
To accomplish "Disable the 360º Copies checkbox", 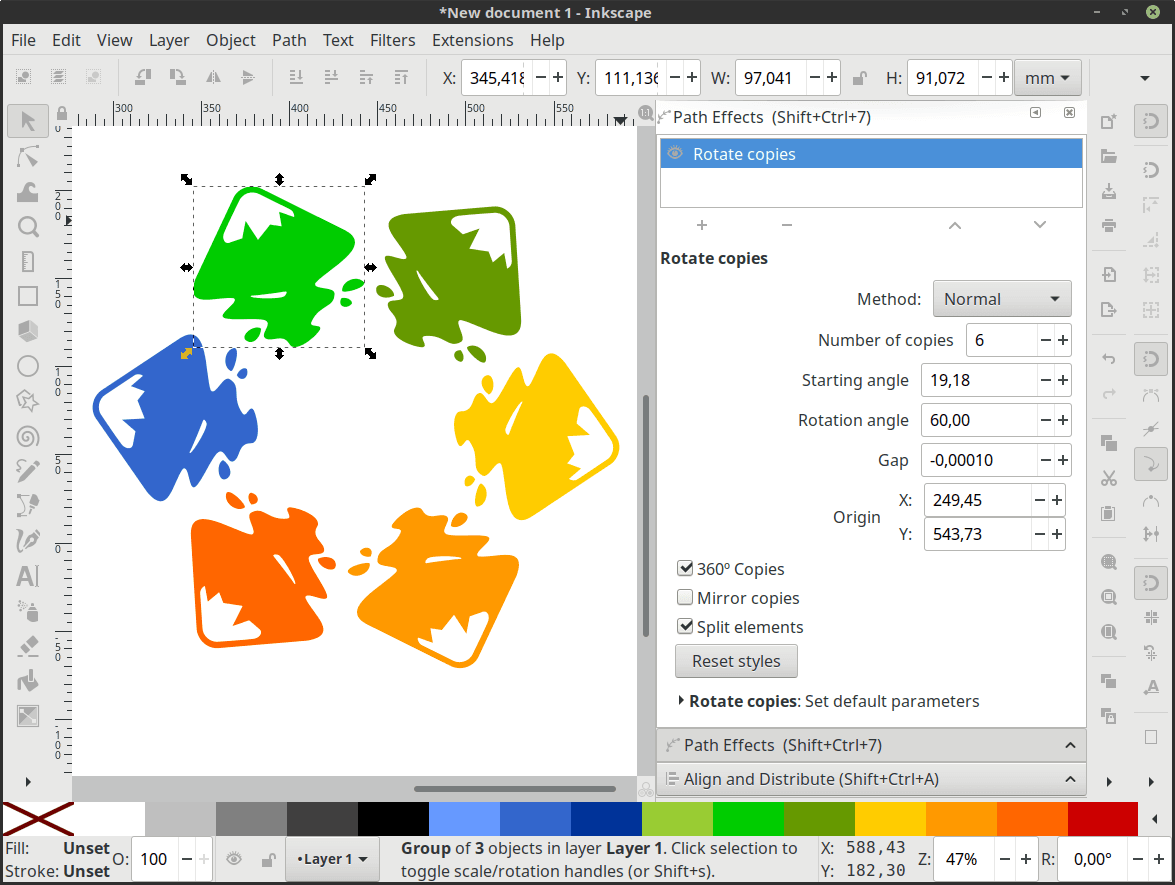I will coord(686,569).
